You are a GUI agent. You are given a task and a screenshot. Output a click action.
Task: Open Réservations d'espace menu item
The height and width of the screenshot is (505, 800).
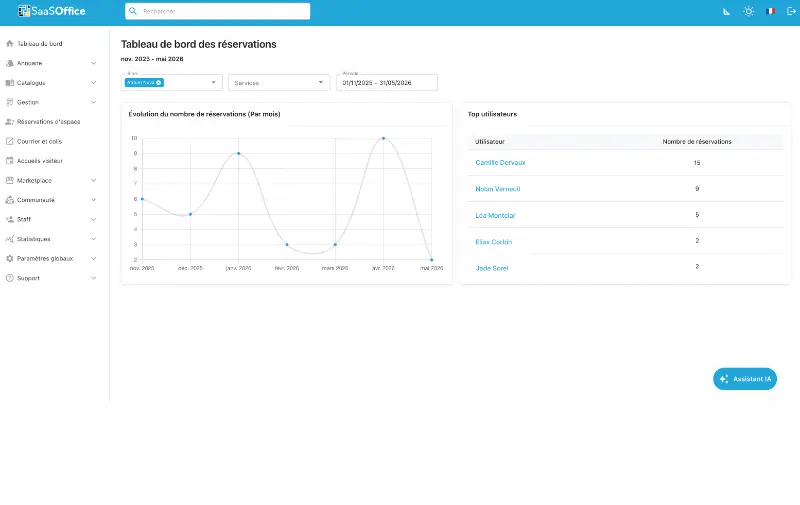pyautogui.click(x=48, y=121)
